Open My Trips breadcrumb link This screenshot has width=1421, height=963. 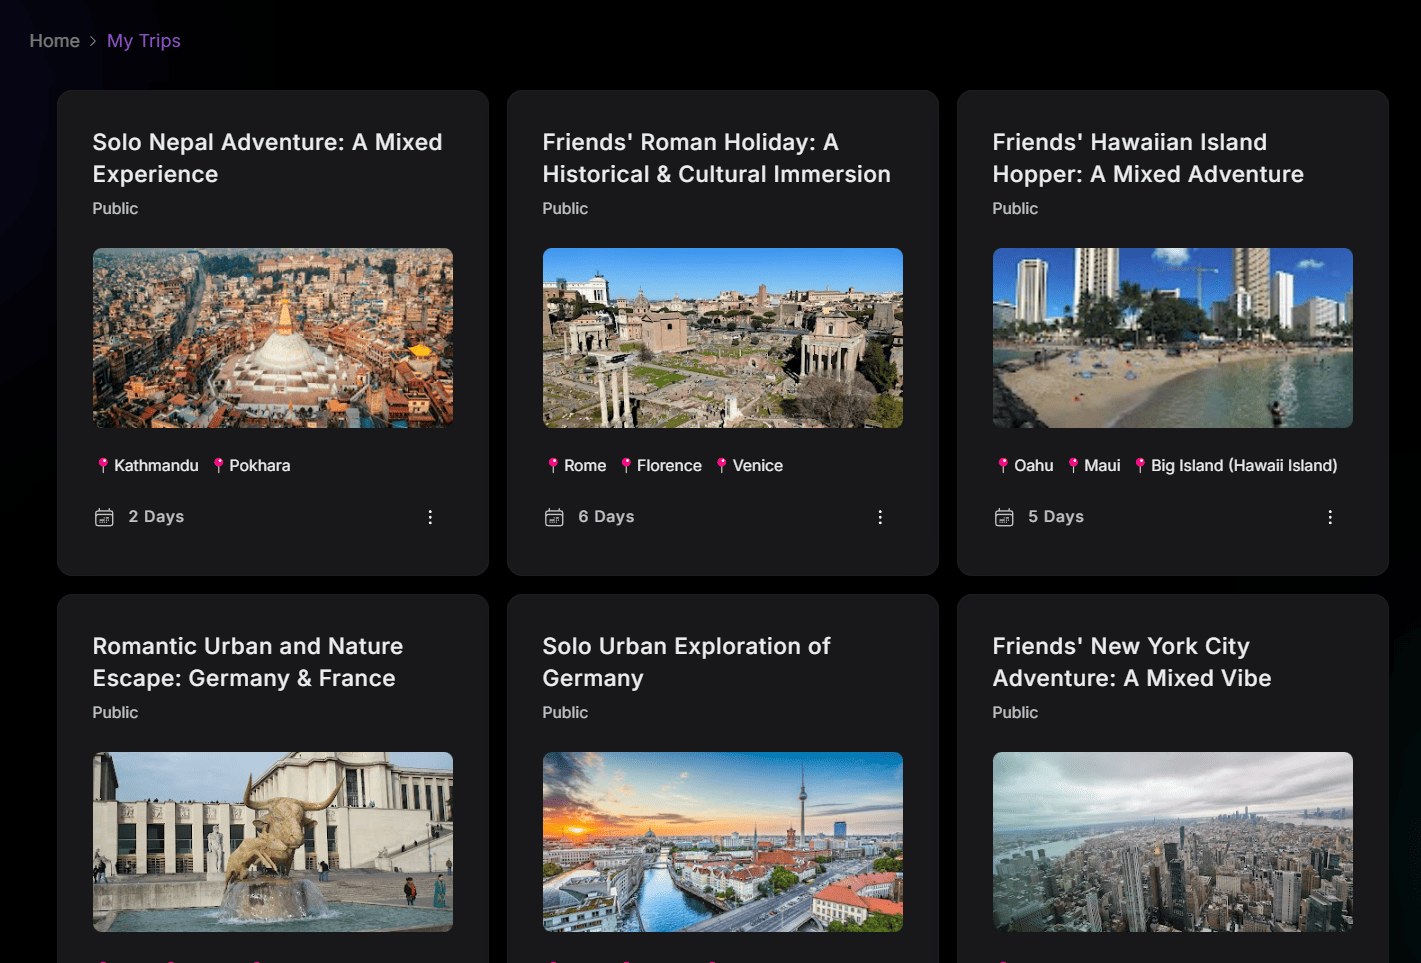(x=144, y=41)
